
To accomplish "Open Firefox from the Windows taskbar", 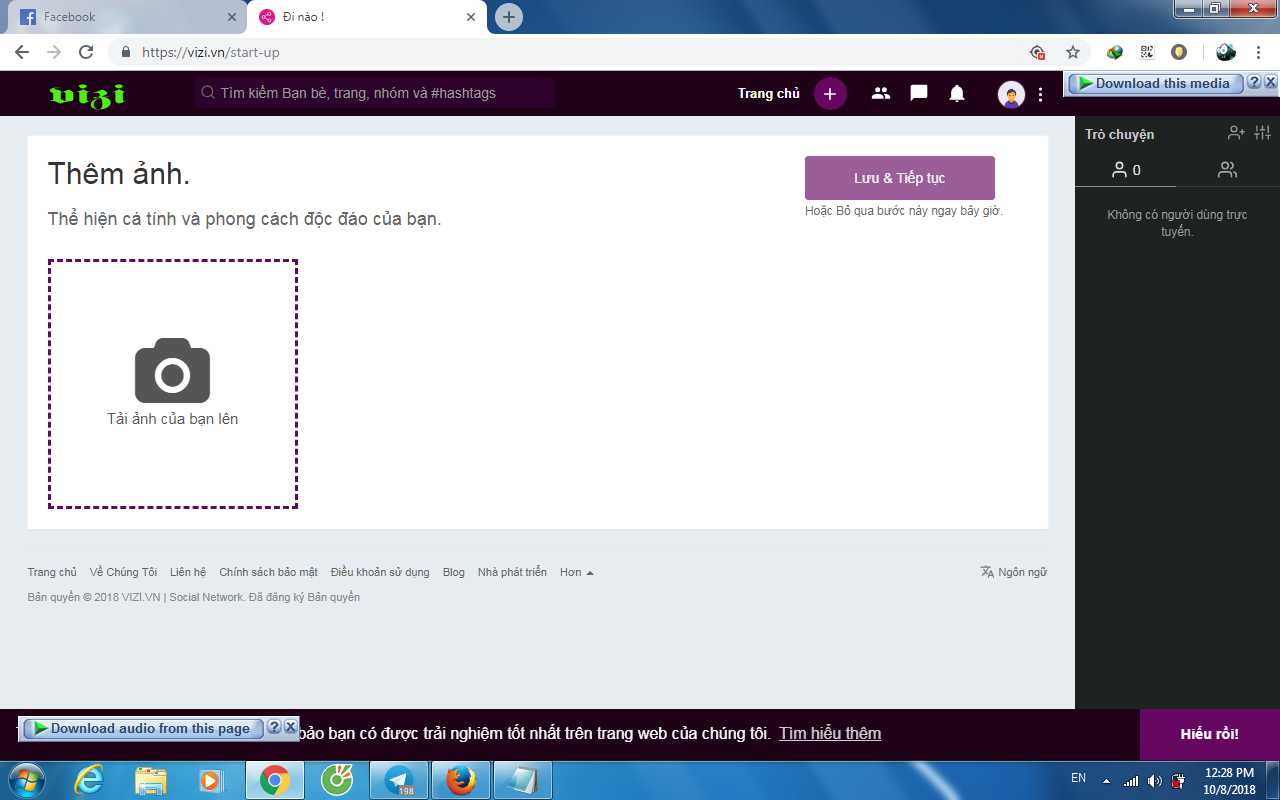I will click(461, 780).
